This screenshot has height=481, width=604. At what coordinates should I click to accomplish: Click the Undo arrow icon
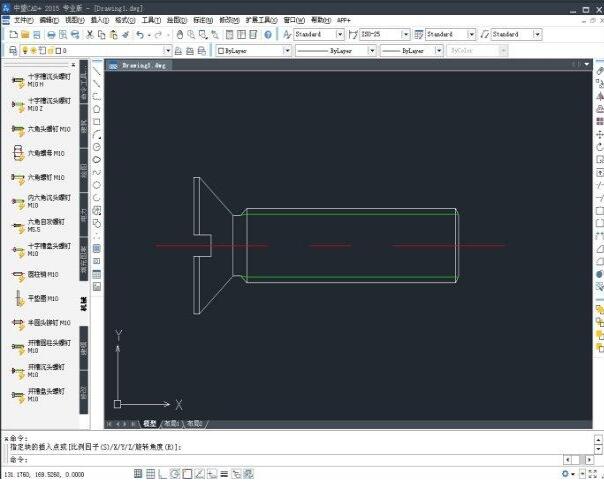click(140, 35)
